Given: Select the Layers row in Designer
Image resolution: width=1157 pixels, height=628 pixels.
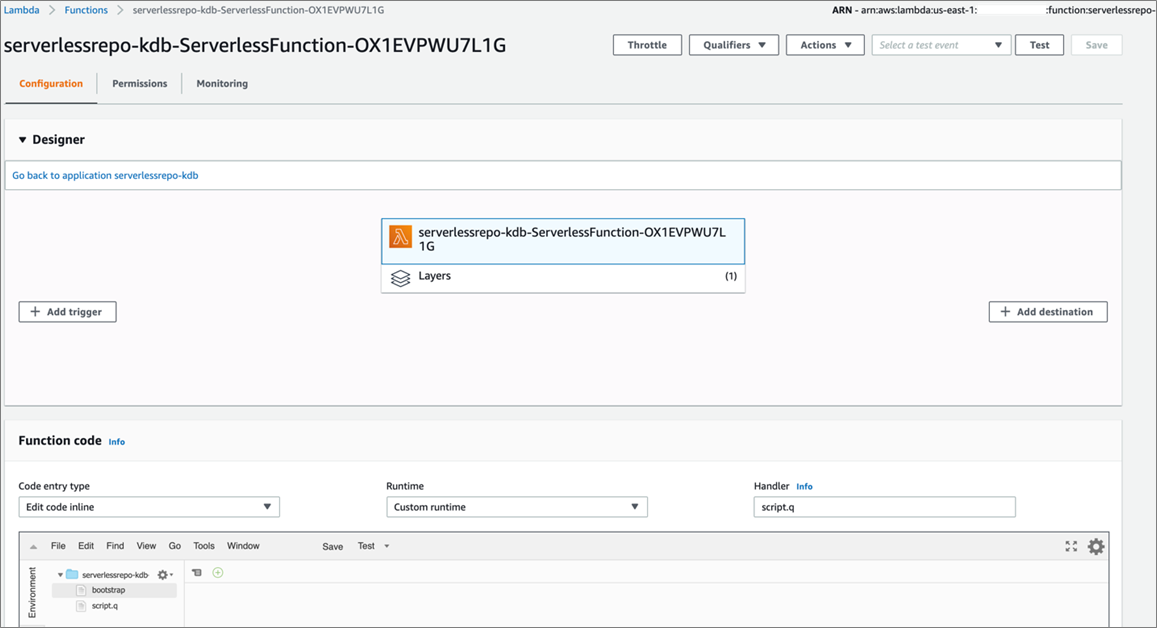Looking at the screenshot, I should 563,278.
